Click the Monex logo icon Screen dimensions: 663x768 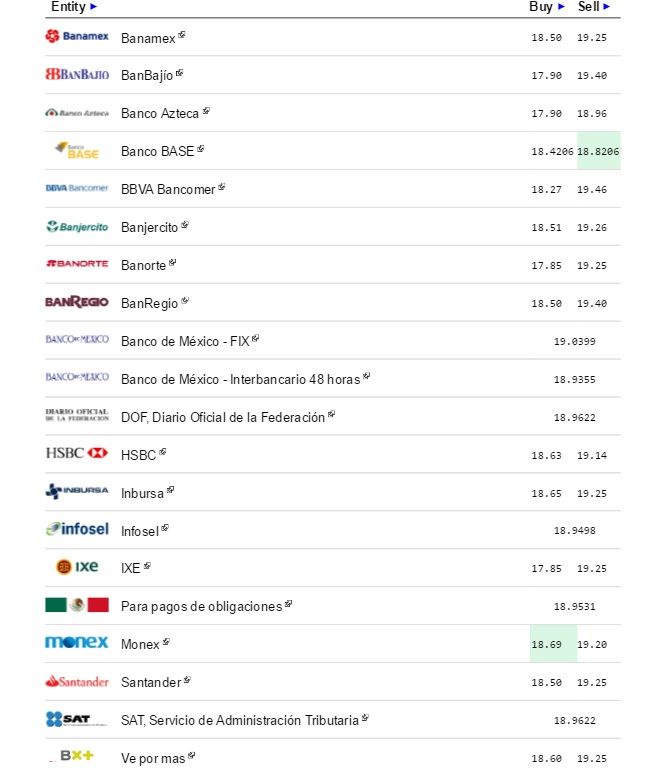[x=77, y=643]
